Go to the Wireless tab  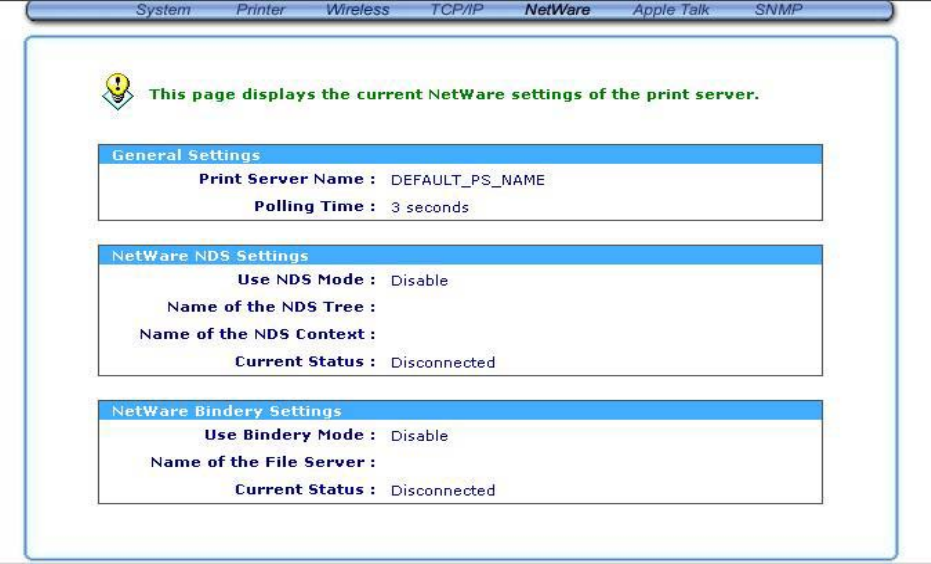click(x=357, y=10)
